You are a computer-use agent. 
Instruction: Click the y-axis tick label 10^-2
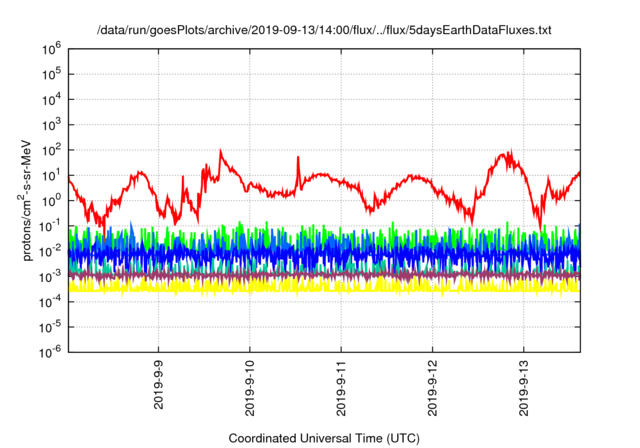[x=50, y=252]
